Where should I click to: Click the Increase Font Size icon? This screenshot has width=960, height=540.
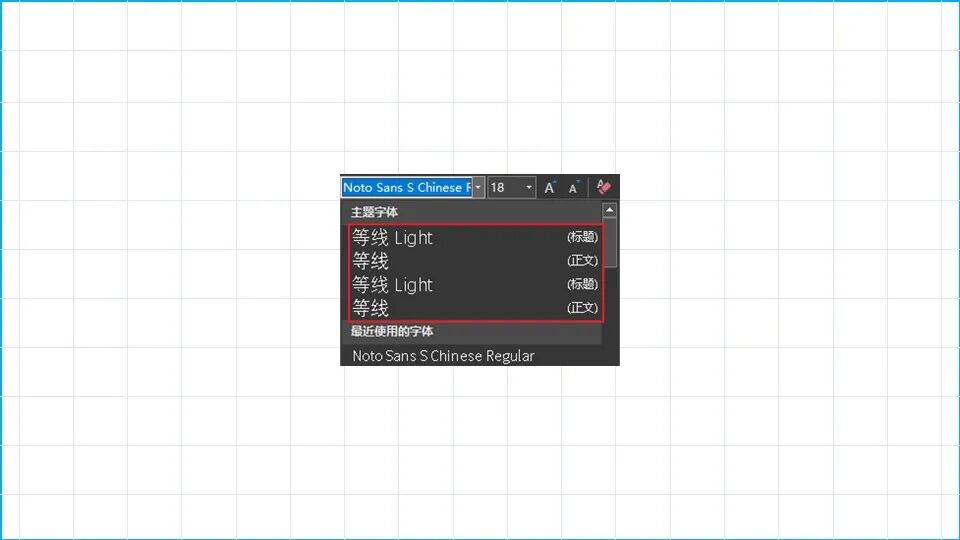pyautogui.click(x=550, y=187)
